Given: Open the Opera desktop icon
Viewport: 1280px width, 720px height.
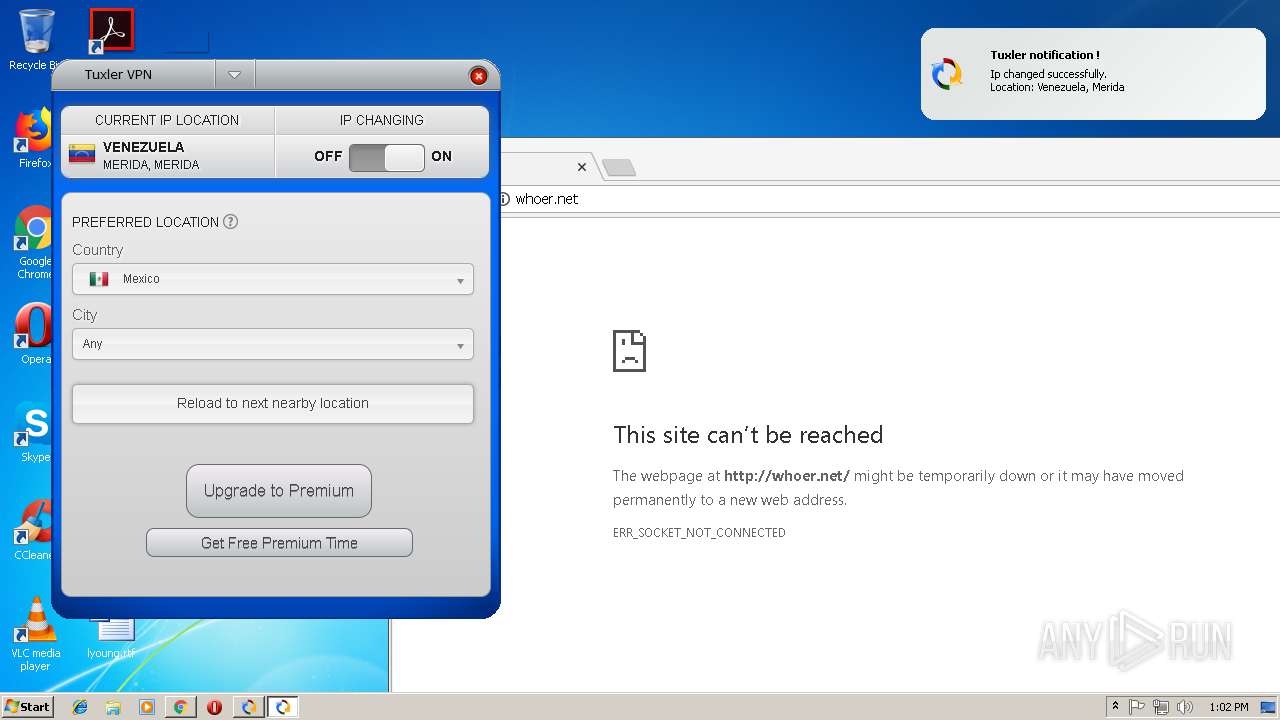Looking at the screenshot, I should point(34,333).
